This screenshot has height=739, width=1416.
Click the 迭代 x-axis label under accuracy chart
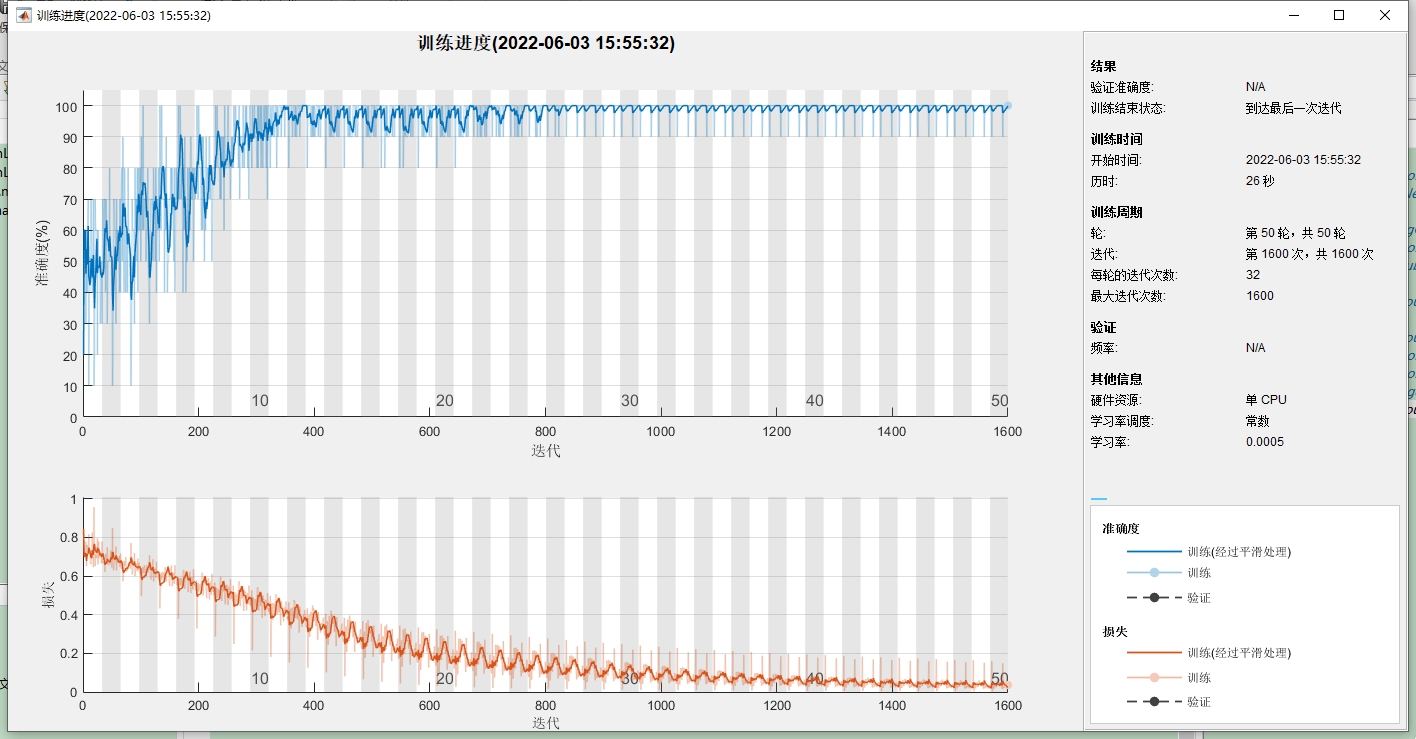pos(546,451)
